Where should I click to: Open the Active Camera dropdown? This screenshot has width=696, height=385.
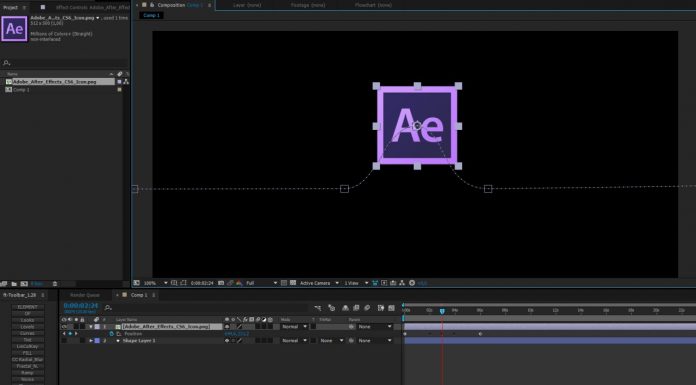320,283
